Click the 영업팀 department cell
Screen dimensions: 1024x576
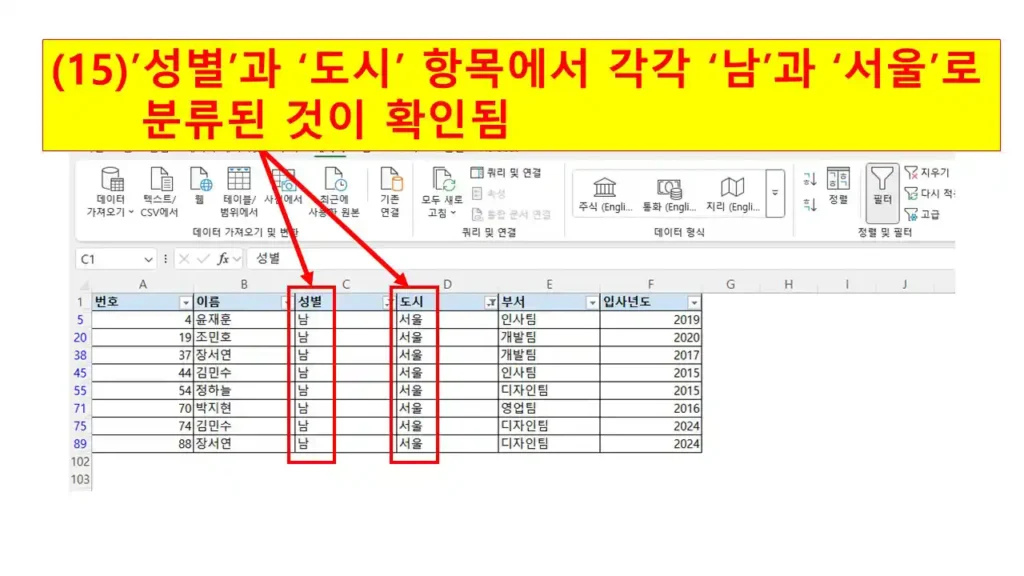[549, 408]
